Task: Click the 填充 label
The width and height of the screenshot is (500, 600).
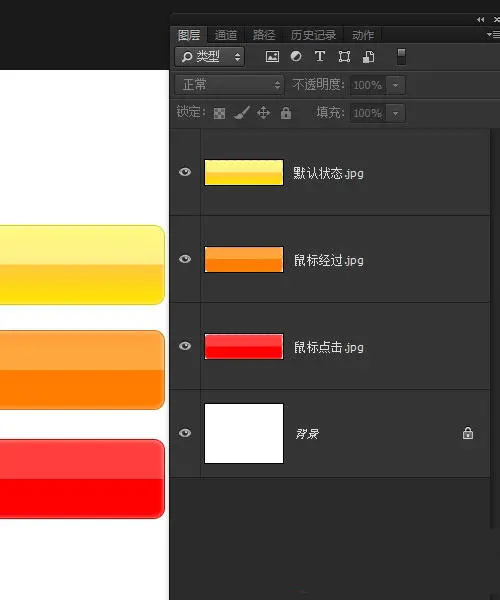Action: [x=330, y=112]
